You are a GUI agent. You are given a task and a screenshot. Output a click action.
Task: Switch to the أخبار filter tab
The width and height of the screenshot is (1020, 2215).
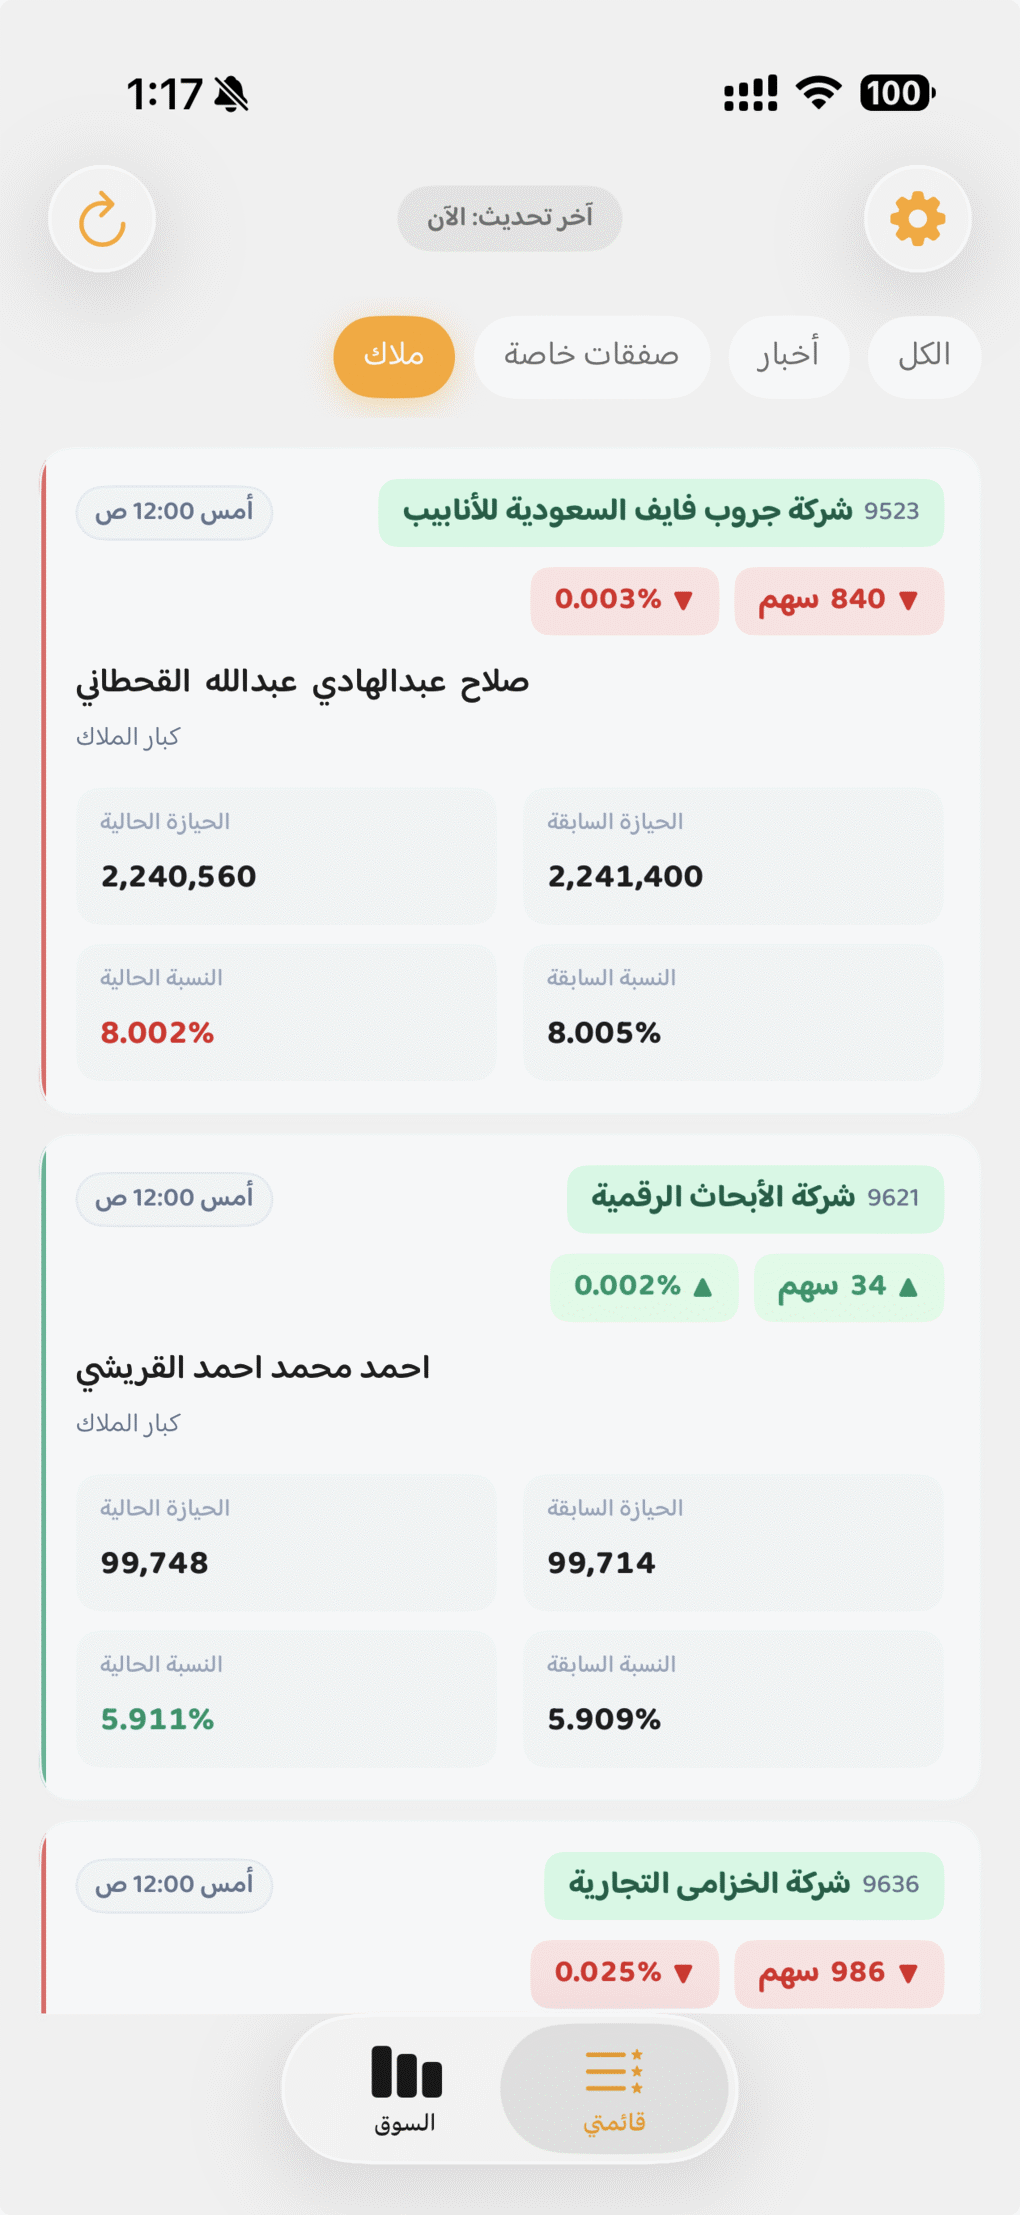tap(788, 356)
